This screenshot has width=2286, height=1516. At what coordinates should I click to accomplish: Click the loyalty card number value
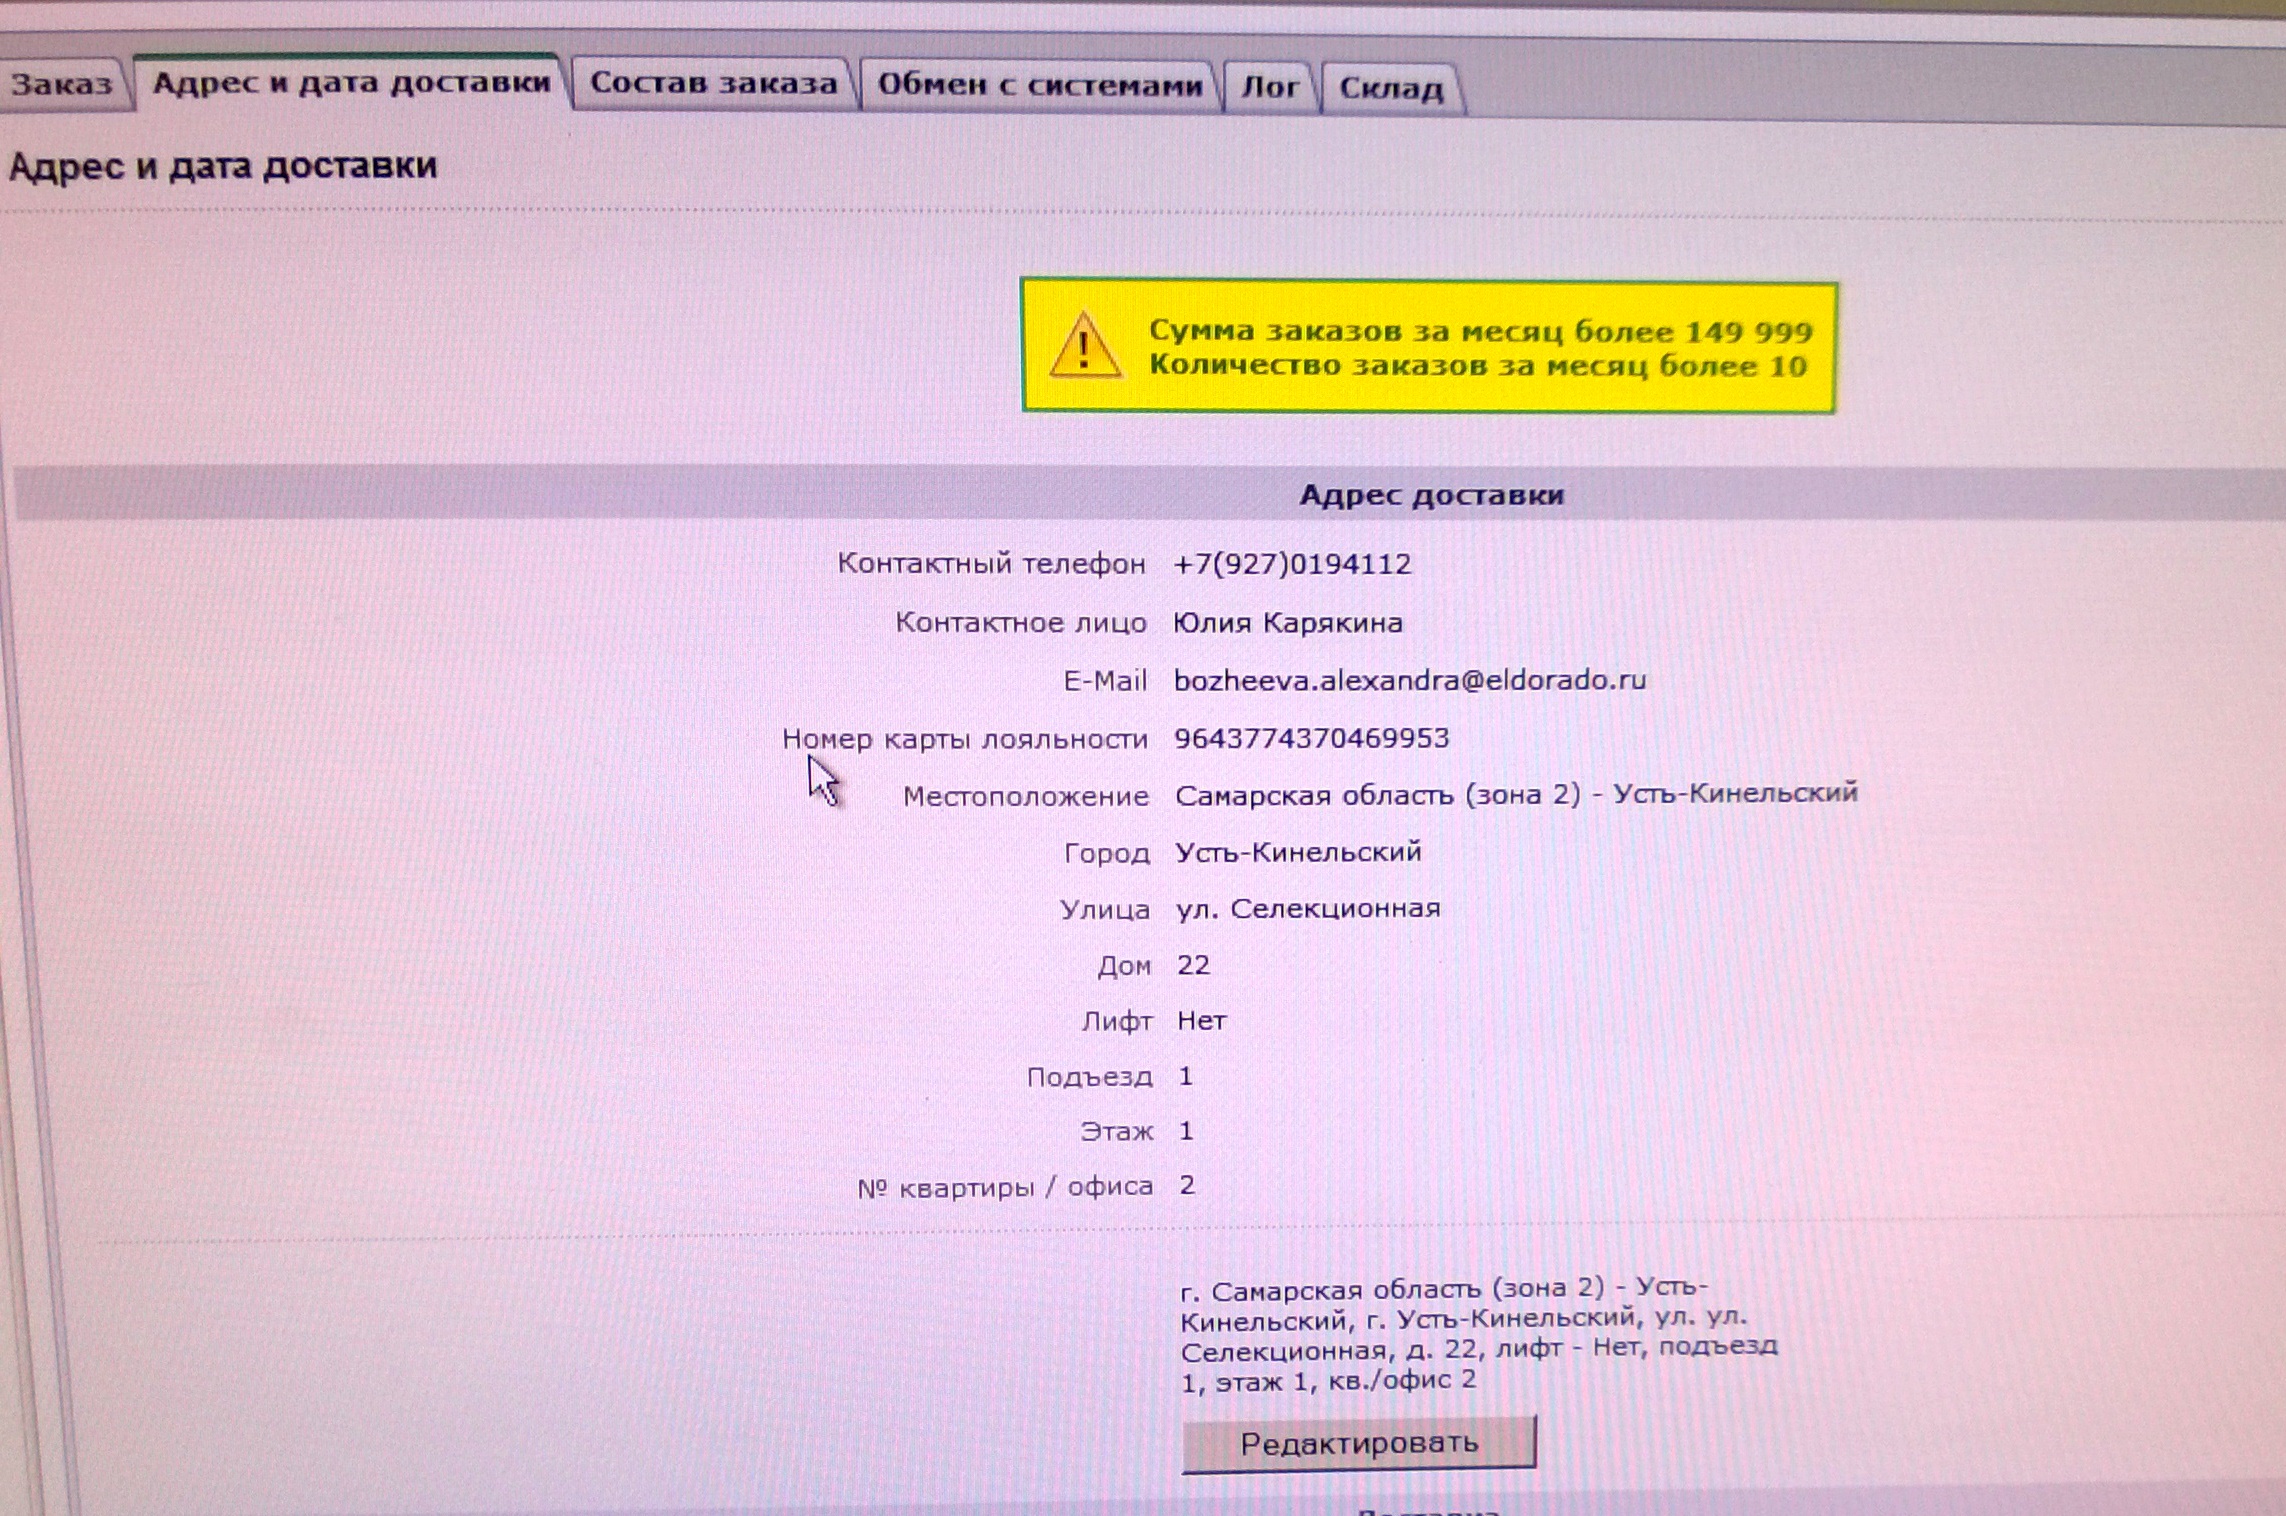pyautogui.click(x=1311, y=739)
